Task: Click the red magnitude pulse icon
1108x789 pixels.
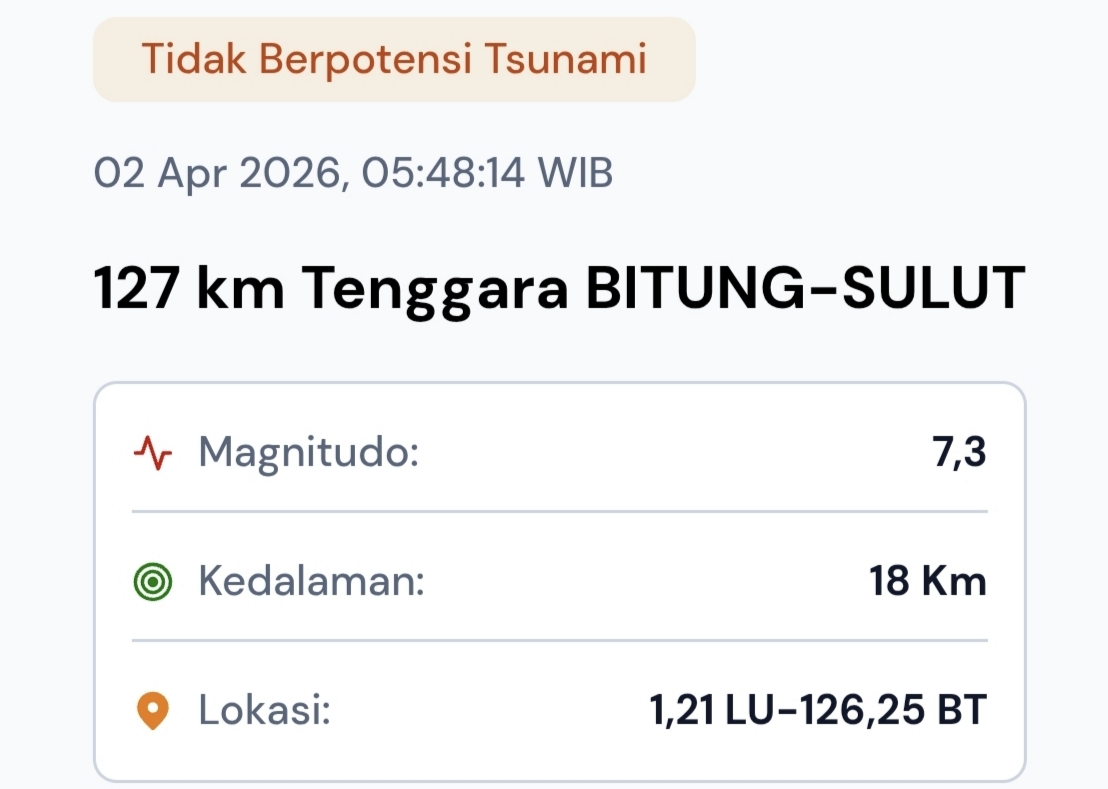Action: pos(152,454)
